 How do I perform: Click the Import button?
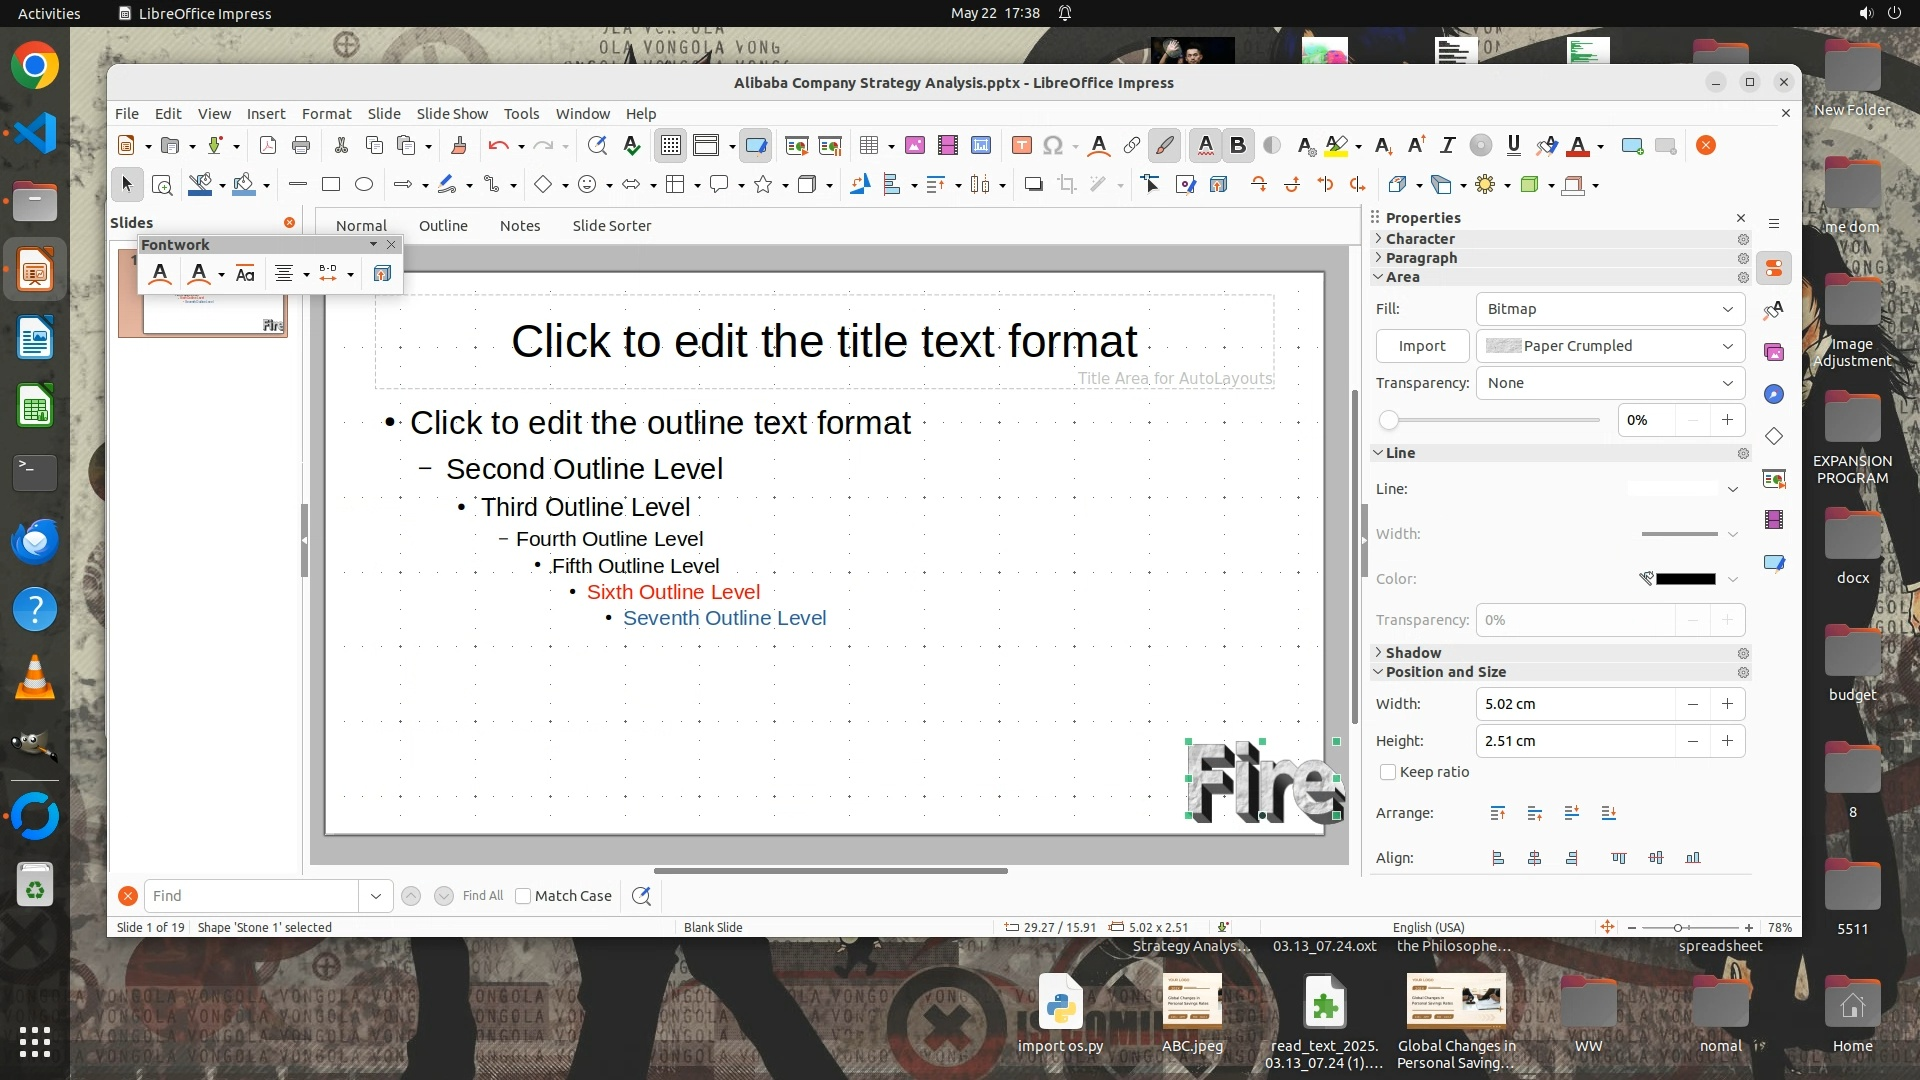tap(1421, 346)
